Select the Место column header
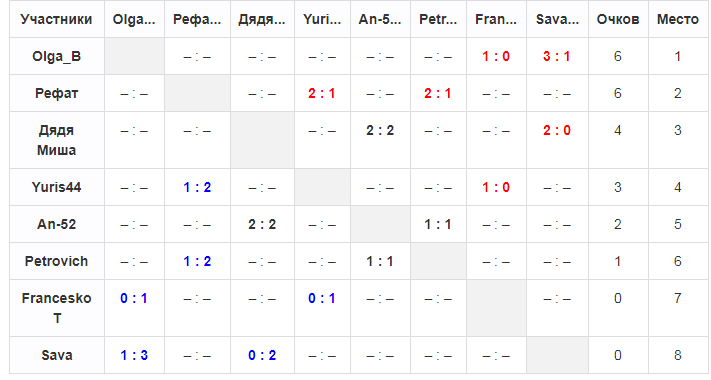This screenshot has height=380, width=711. 677,19
